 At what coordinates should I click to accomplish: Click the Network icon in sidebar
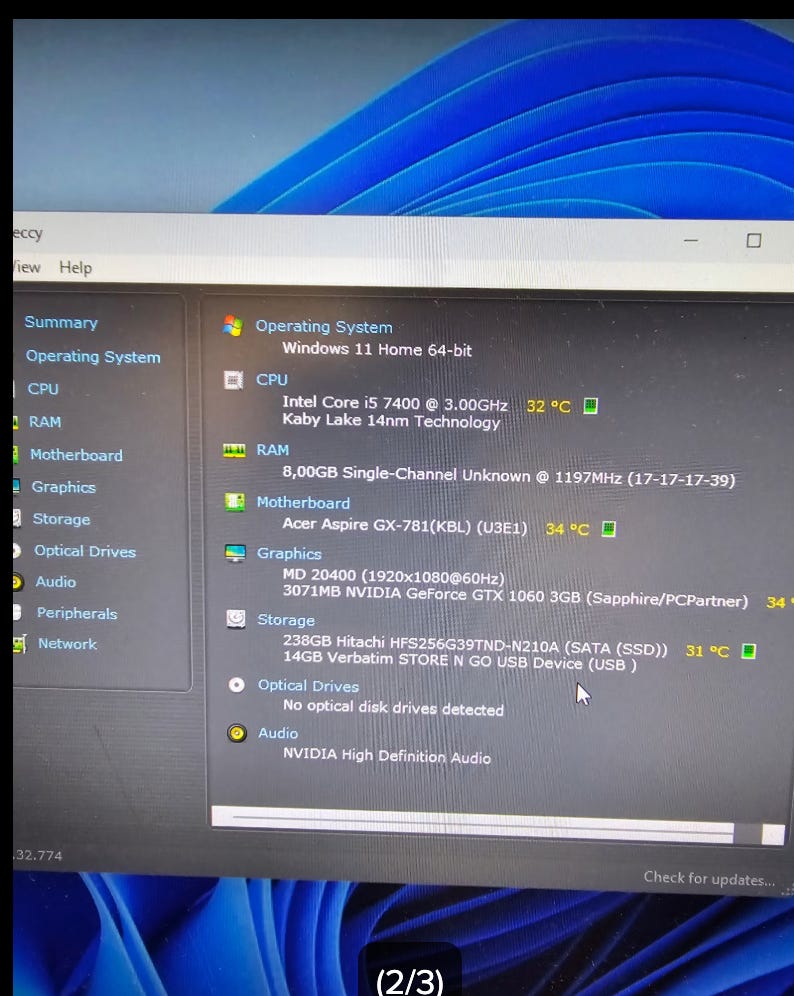point(20,644)
